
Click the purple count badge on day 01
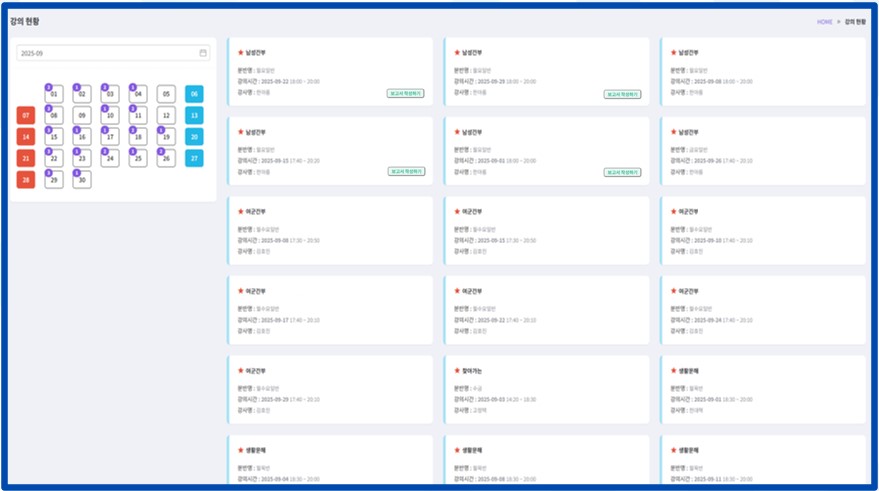coord(48,87)
